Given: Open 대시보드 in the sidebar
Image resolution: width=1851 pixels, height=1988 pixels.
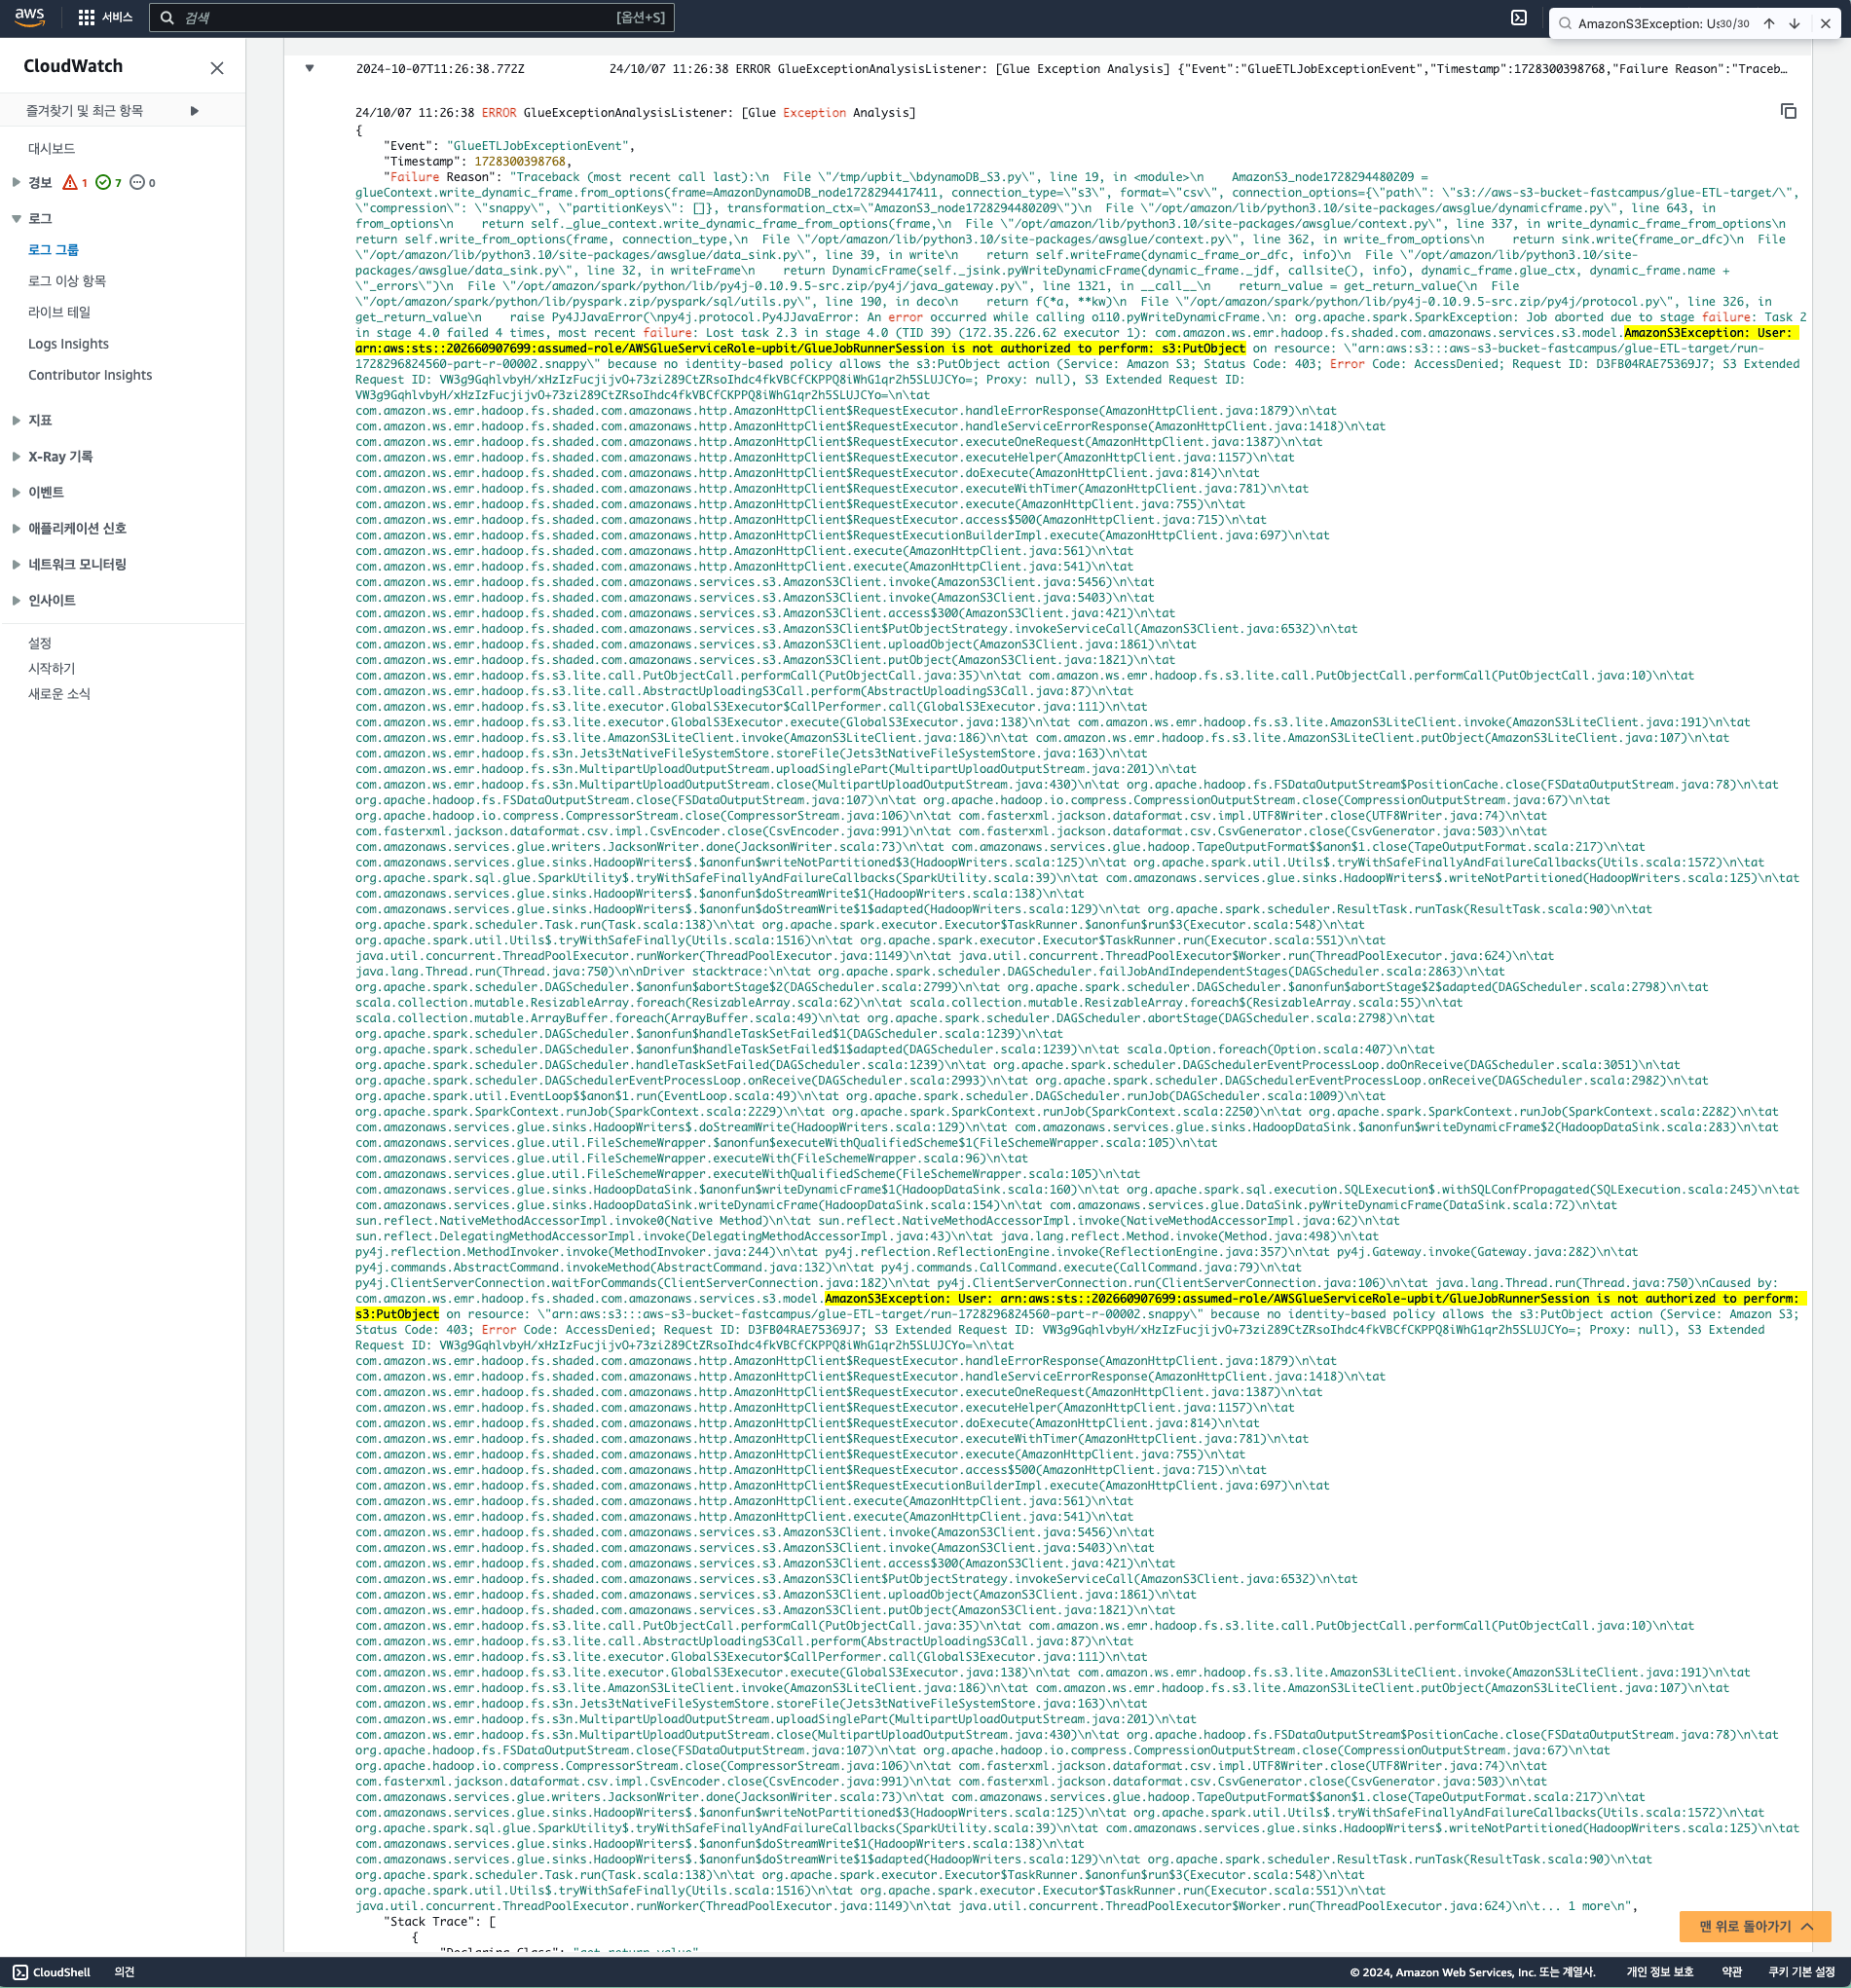Looking at the screenshot, I should tap(51, 148).
